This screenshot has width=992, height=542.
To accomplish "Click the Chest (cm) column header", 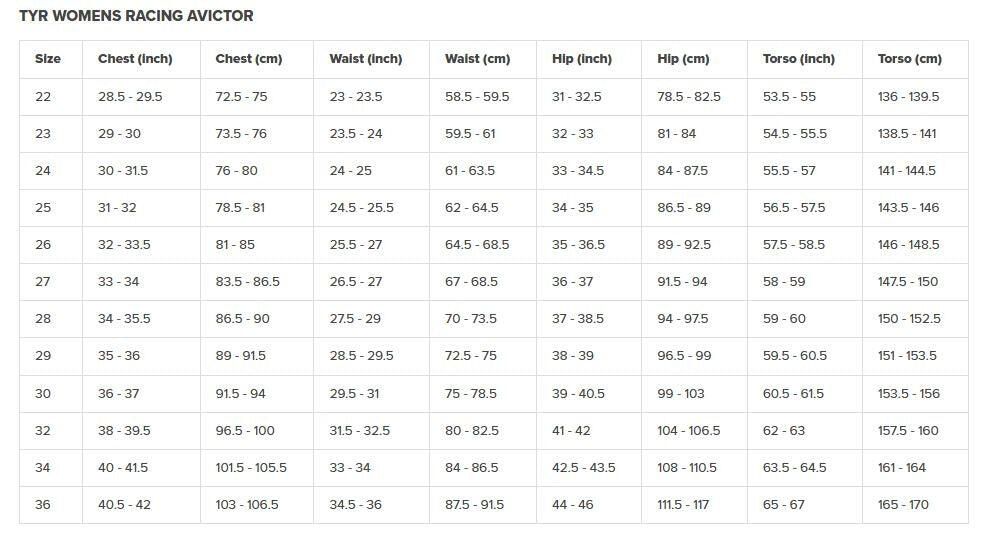I will [249, 59].
